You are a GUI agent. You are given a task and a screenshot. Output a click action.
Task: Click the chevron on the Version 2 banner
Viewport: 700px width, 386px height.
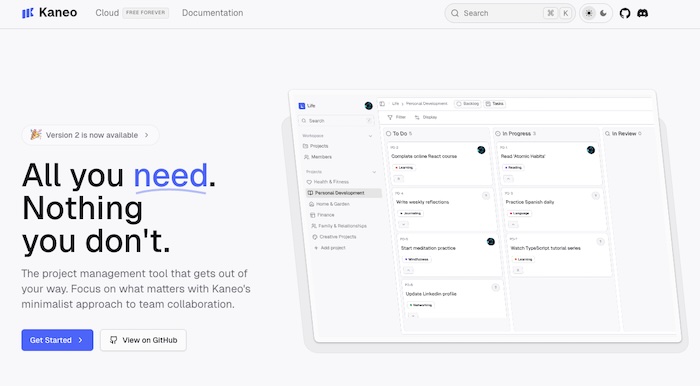146,135
